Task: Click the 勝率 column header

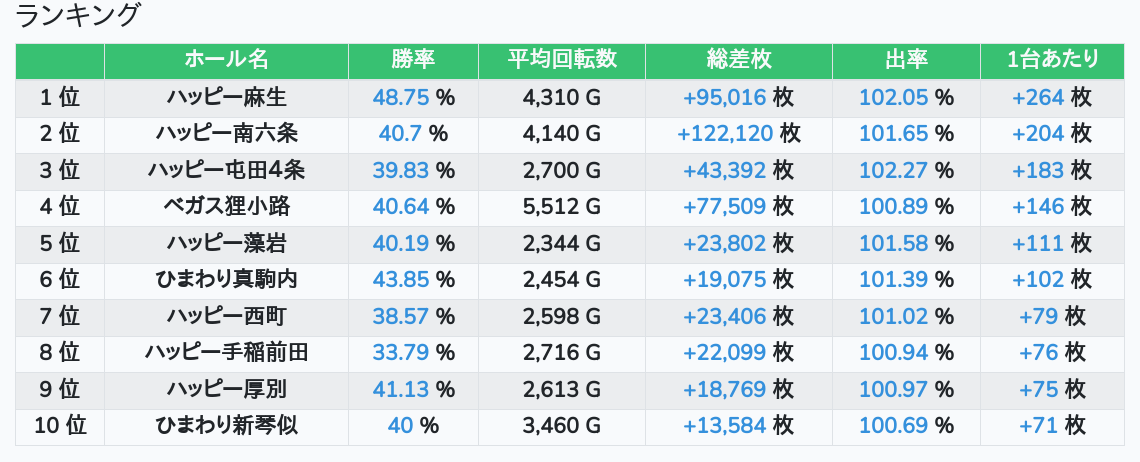Action: coord(413,60)
